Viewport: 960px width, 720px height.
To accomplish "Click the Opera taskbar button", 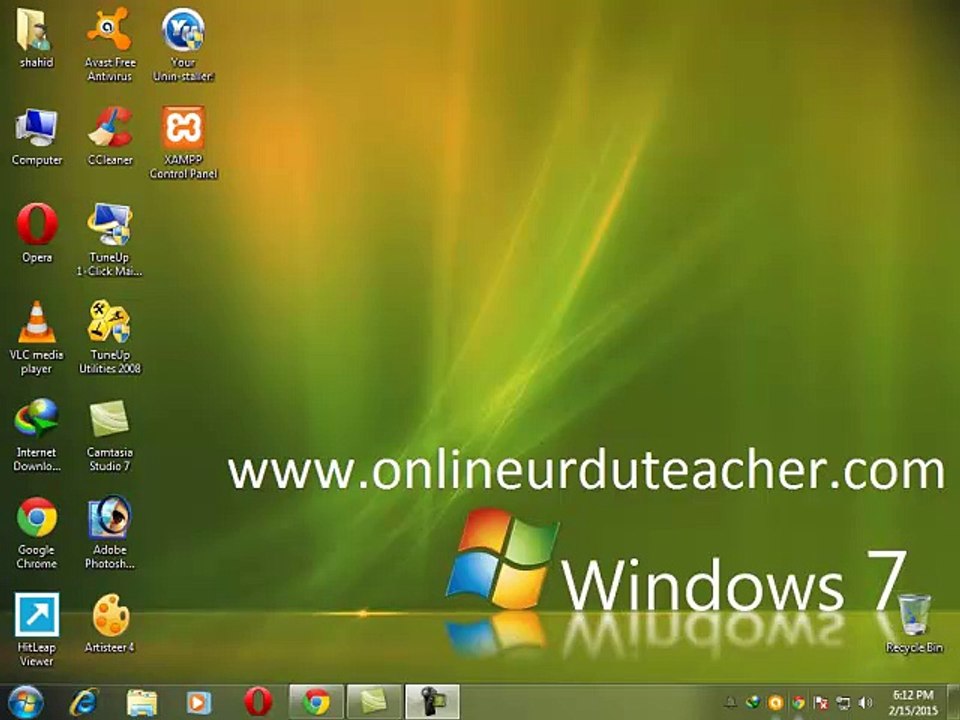I will (258, 702).
